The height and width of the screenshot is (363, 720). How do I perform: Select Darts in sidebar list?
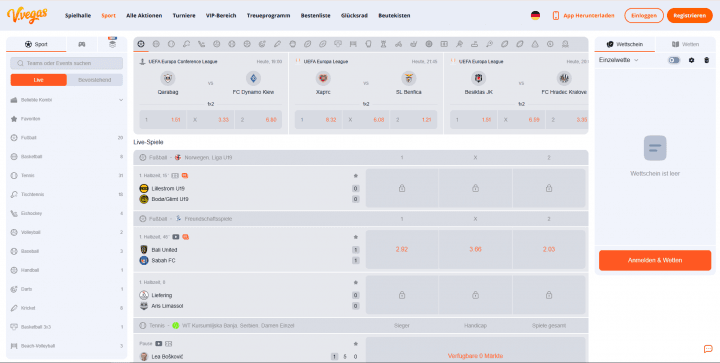[x=67, y=289]
